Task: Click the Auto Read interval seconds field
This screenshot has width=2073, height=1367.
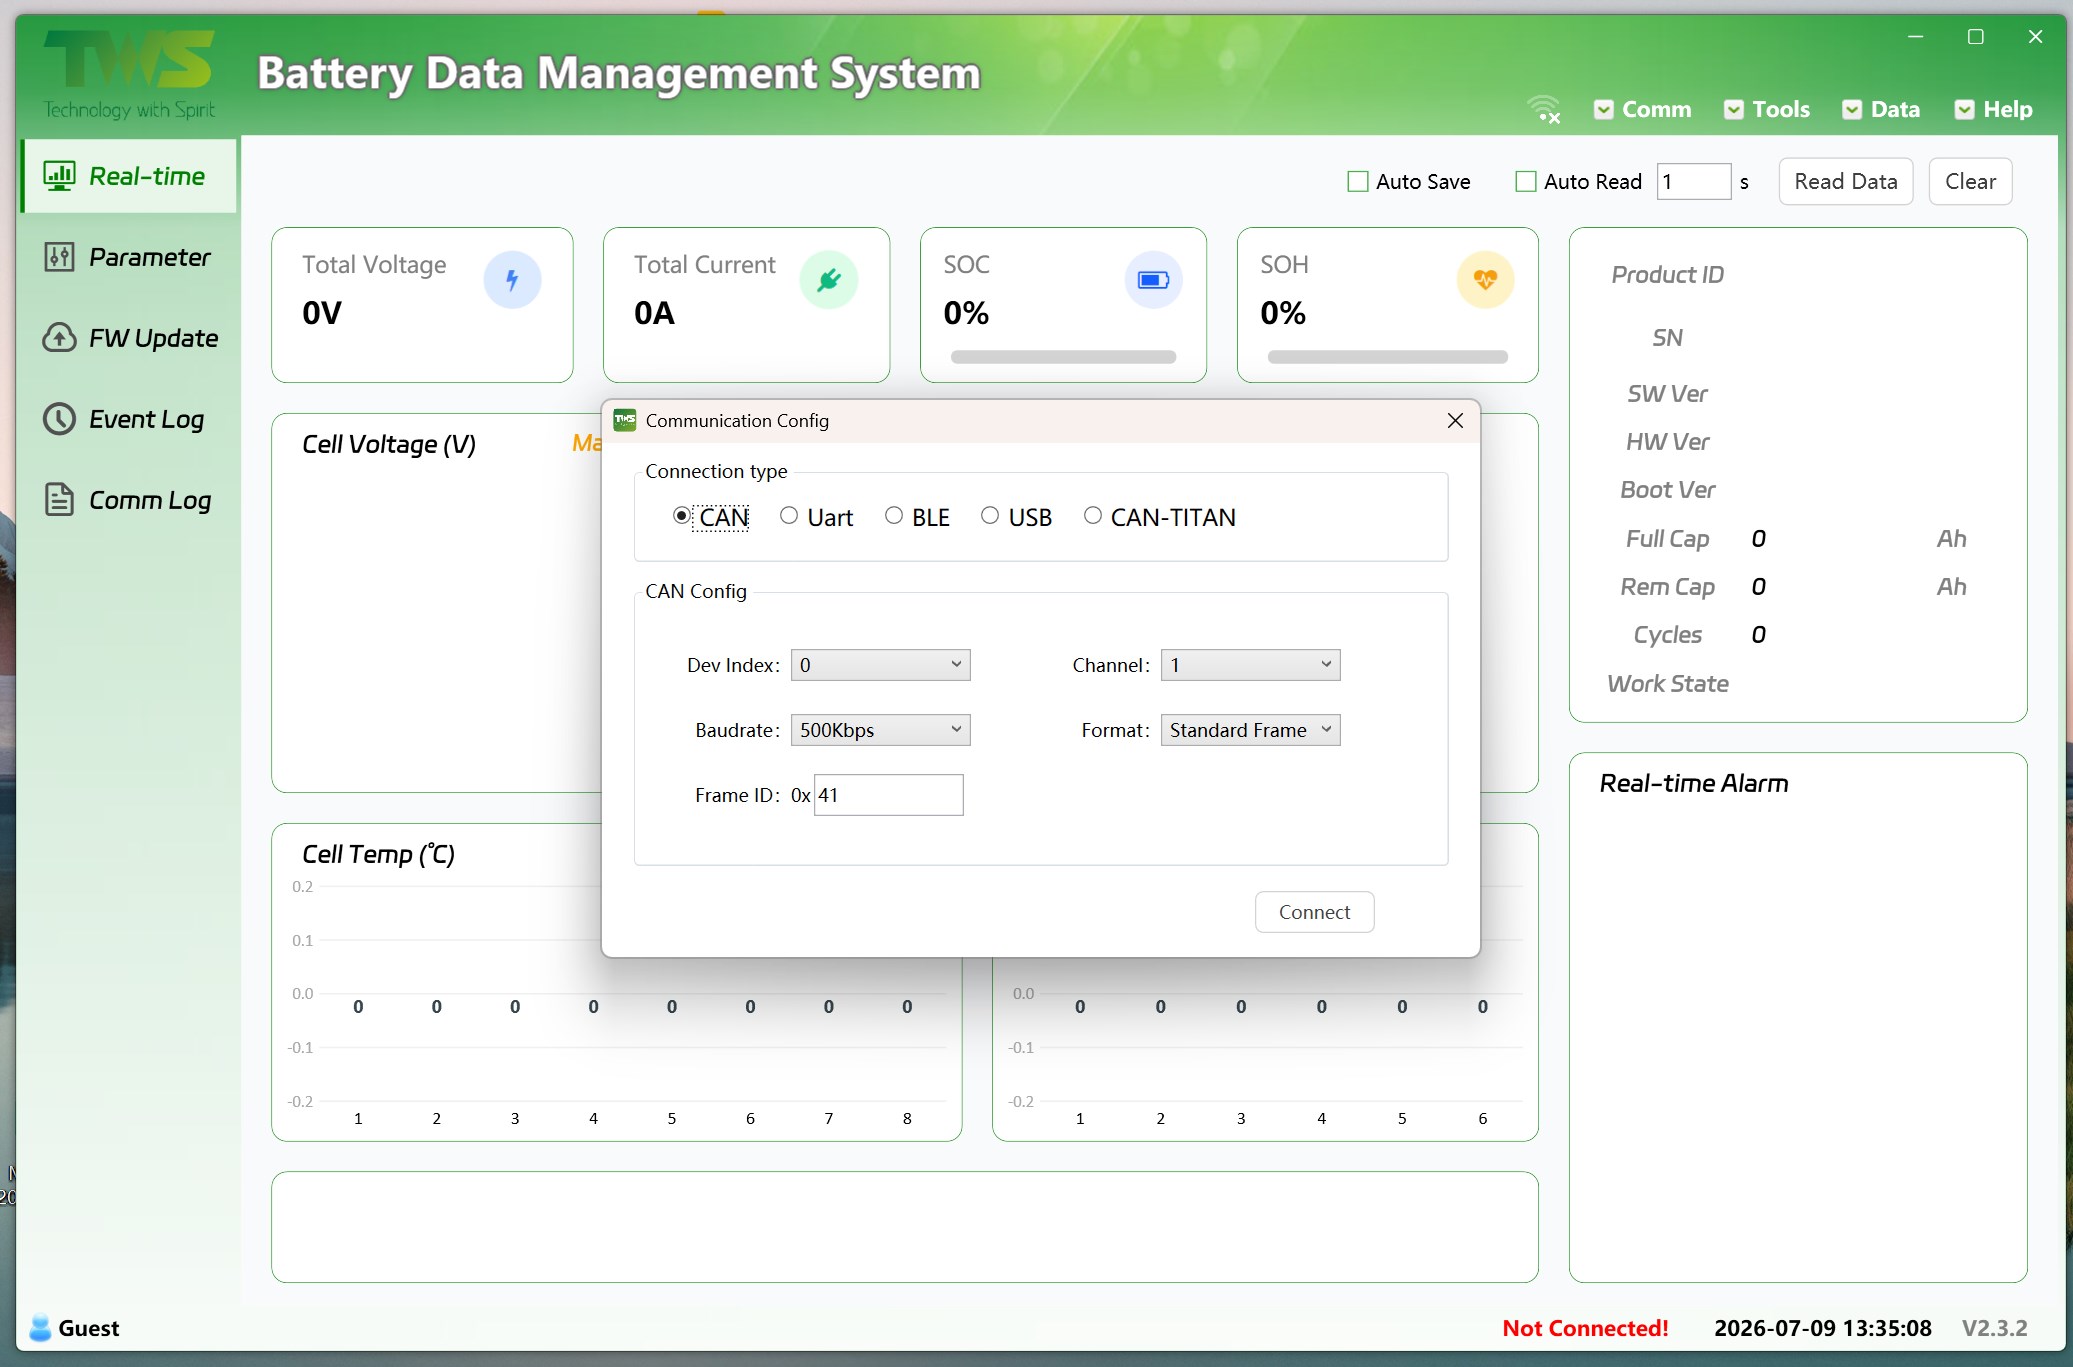Action: [1693, 182]
